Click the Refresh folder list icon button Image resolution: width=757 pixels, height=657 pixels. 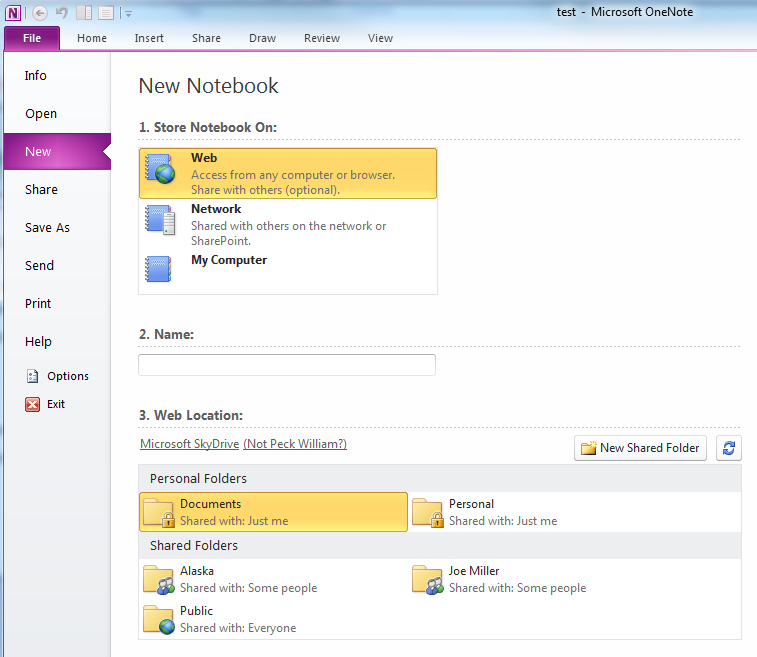[x=729, y=448]
